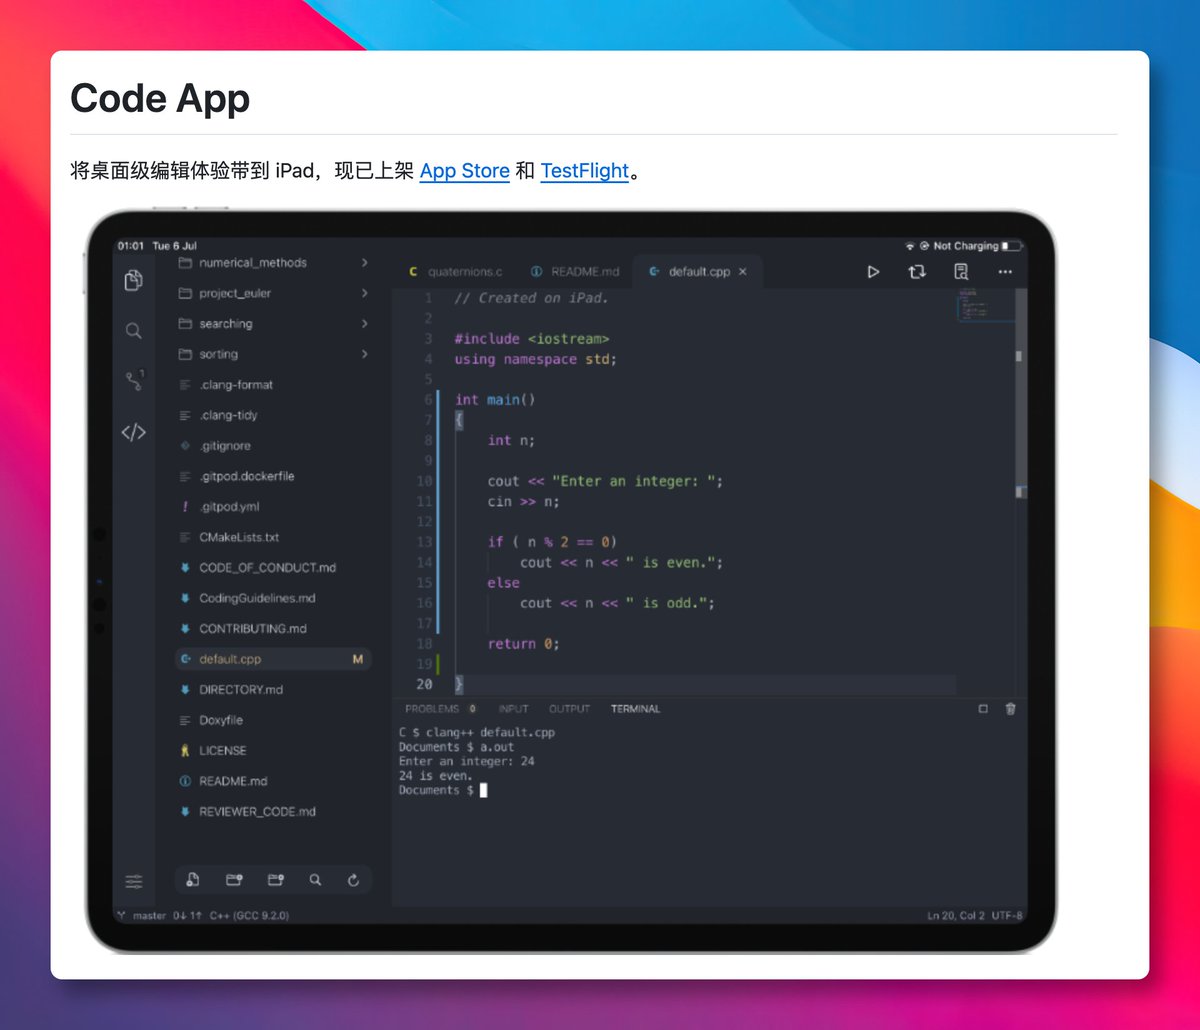
Task: Click the 0↓ 1↑ sync status
Action: 188,915
